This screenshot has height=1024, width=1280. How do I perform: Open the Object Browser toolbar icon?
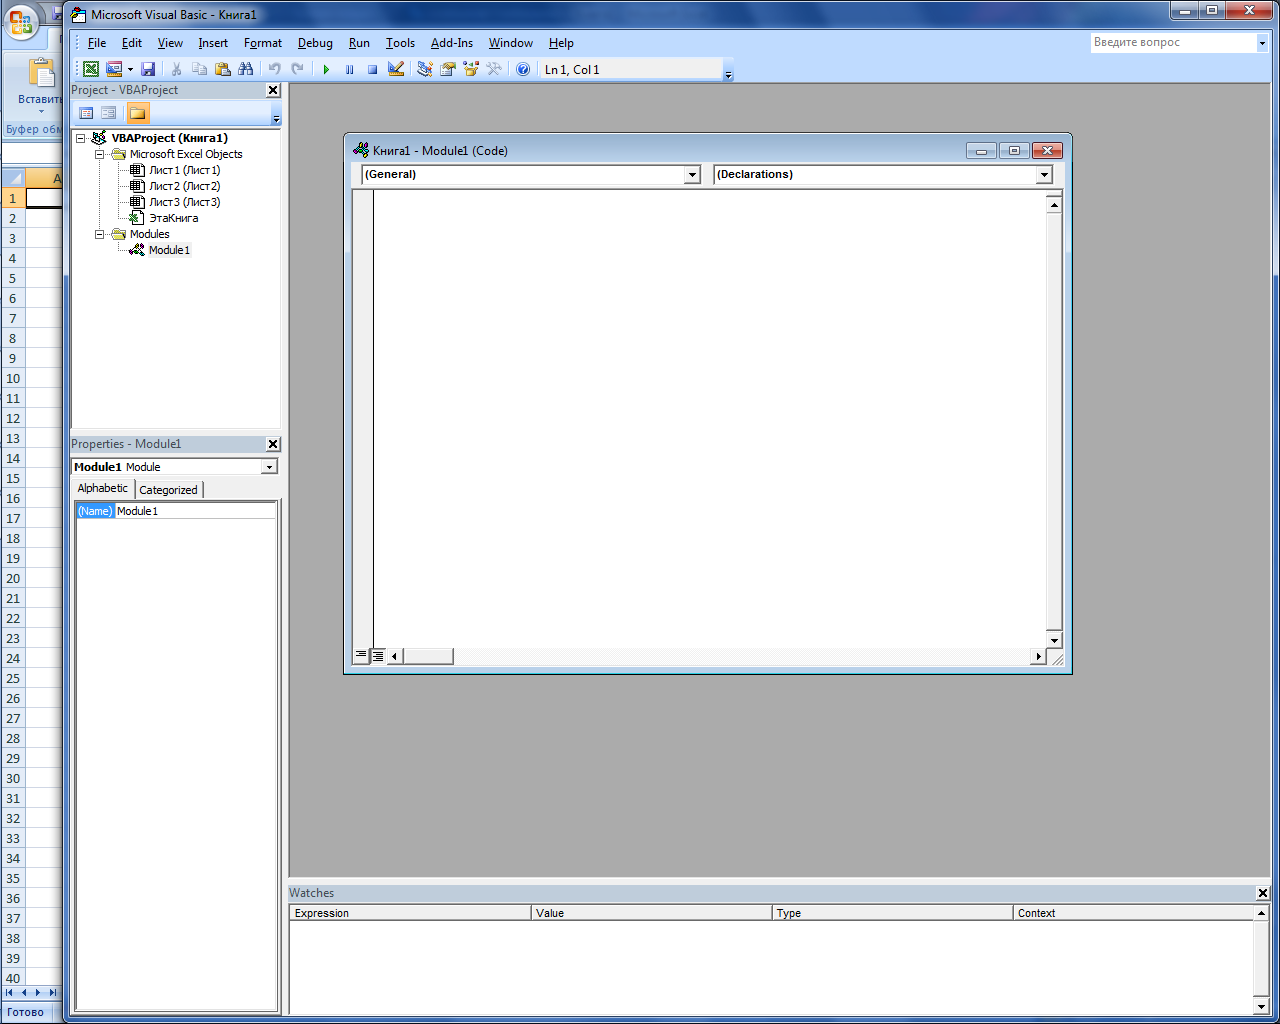tap(471, 69)
